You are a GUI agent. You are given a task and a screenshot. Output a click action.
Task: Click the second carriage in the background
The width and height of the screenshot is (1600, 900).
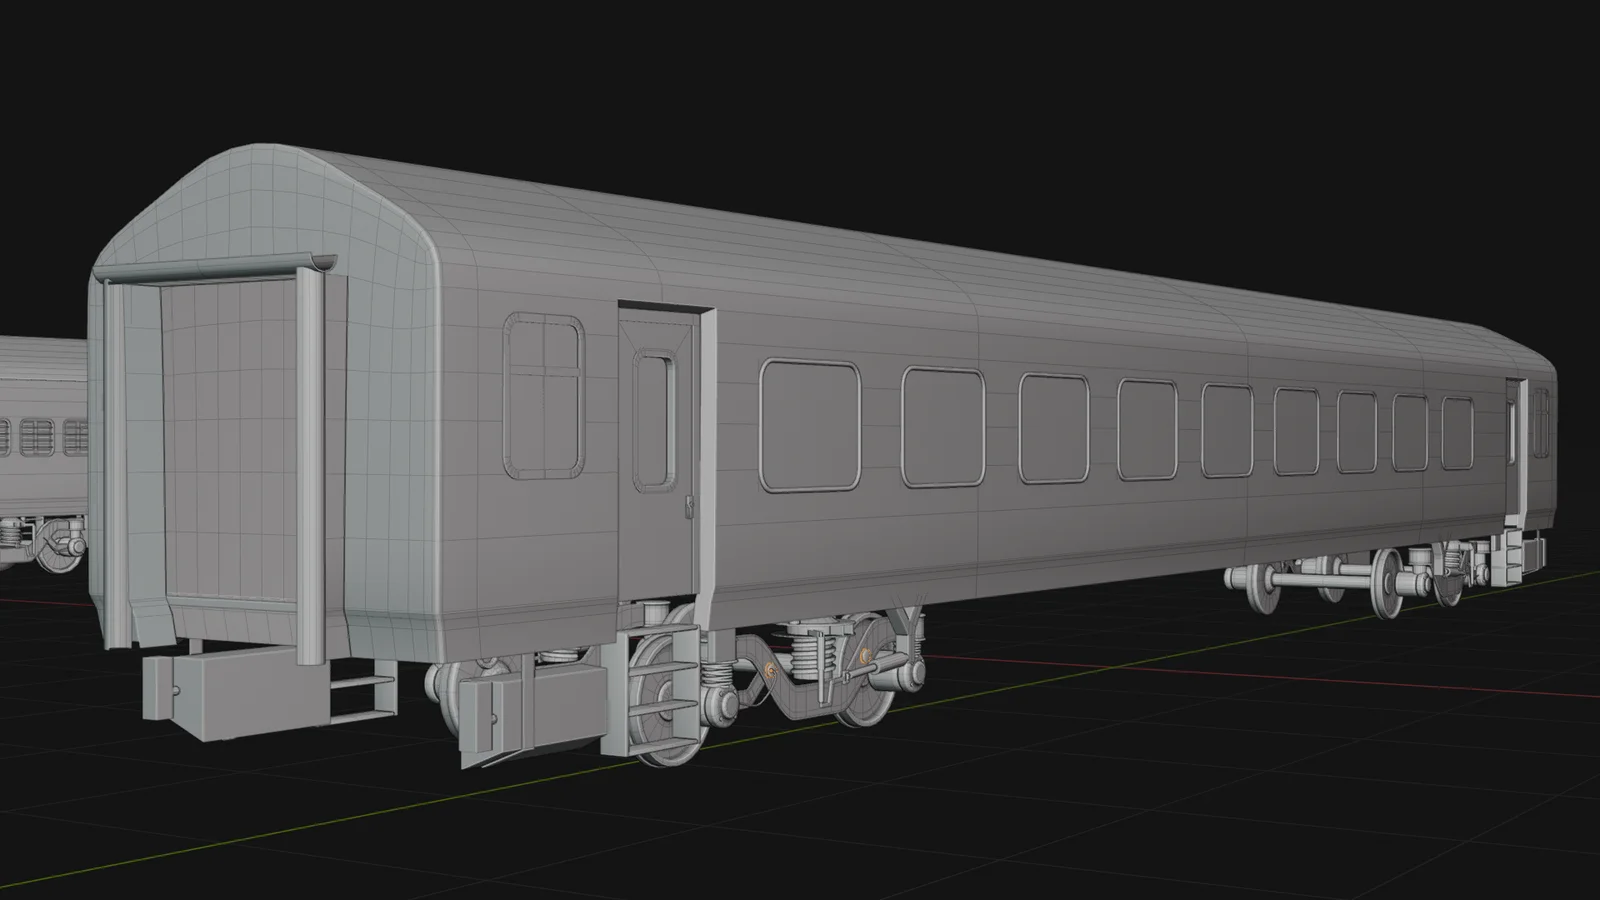(x=40, y=440)
